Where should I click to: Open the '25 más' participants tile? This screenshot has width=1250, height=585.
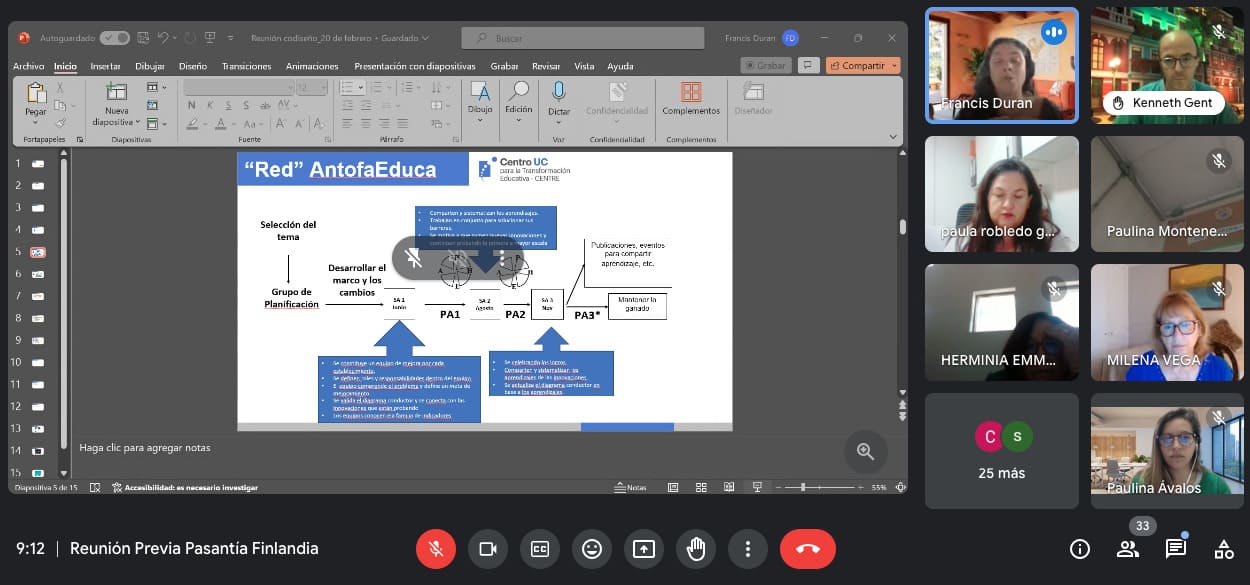pyautogui.click(x=1002, y=451)
